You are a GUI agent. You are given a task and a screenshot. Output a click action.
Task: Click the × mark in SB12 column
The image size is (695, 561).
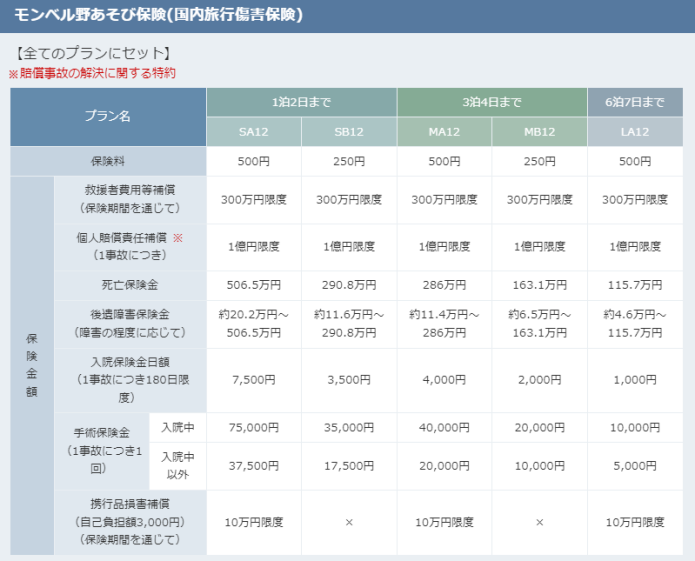pos(349,522)
